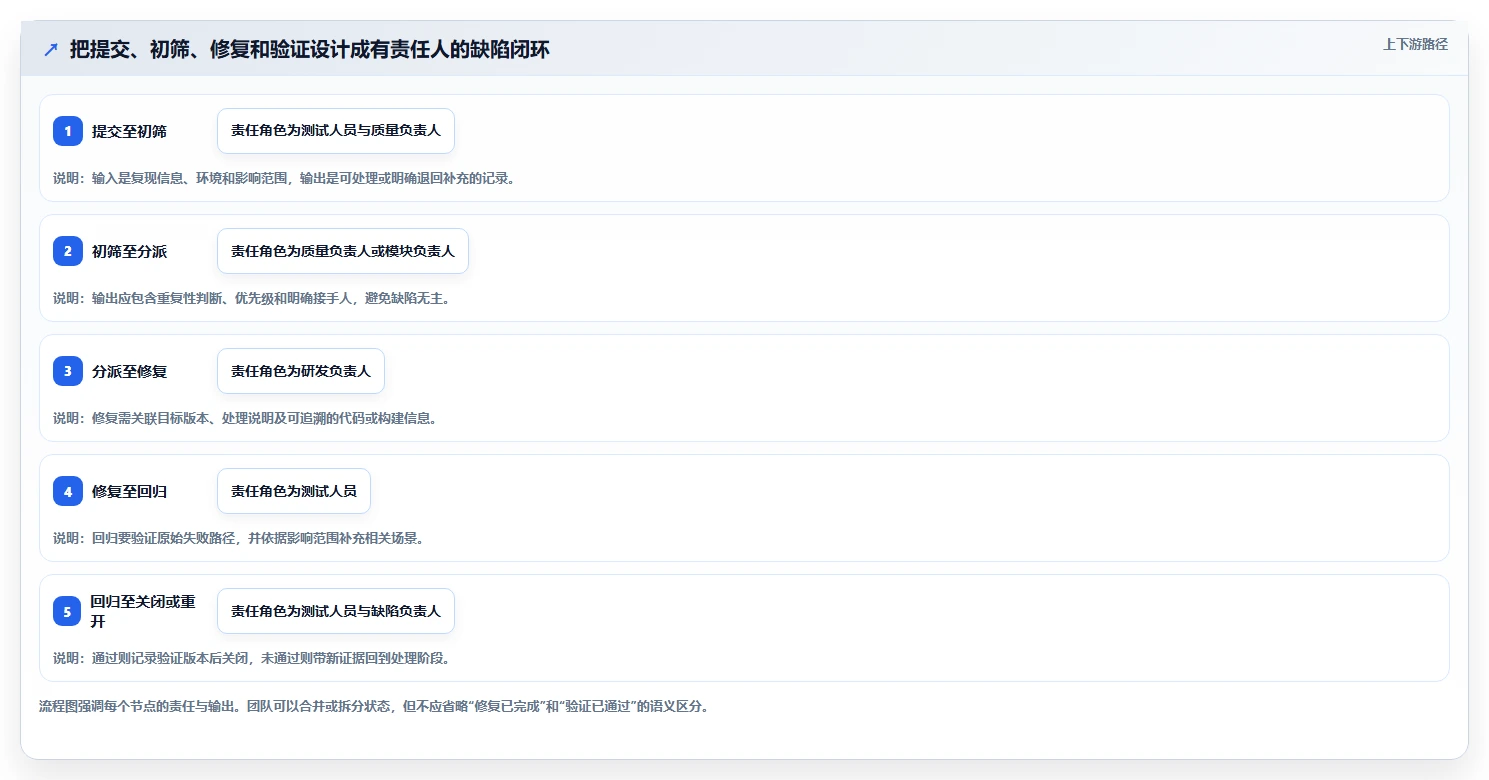Click the footer note starting 流程图强调每个节点
Screen dimensions: 1489x780
pyautogui.click(x=374, y=707)
